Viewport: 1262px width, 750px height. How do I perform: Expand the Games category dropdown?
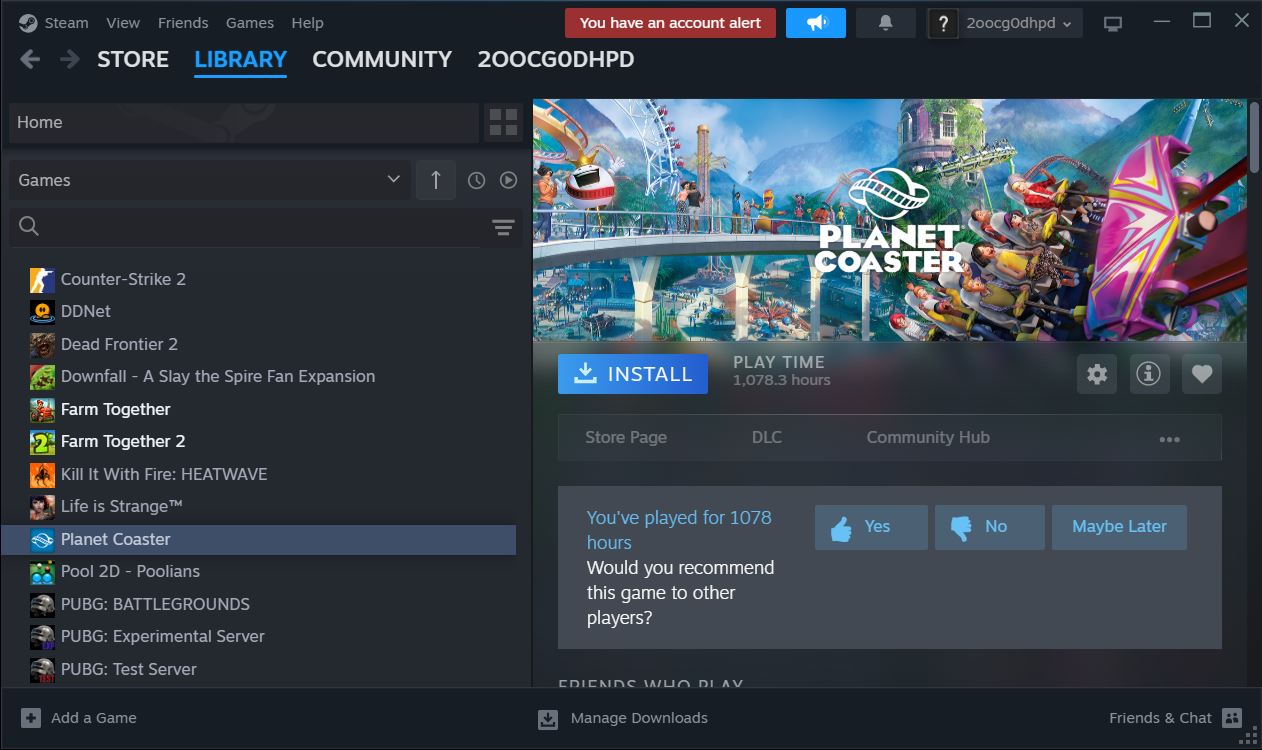point(210,180)
